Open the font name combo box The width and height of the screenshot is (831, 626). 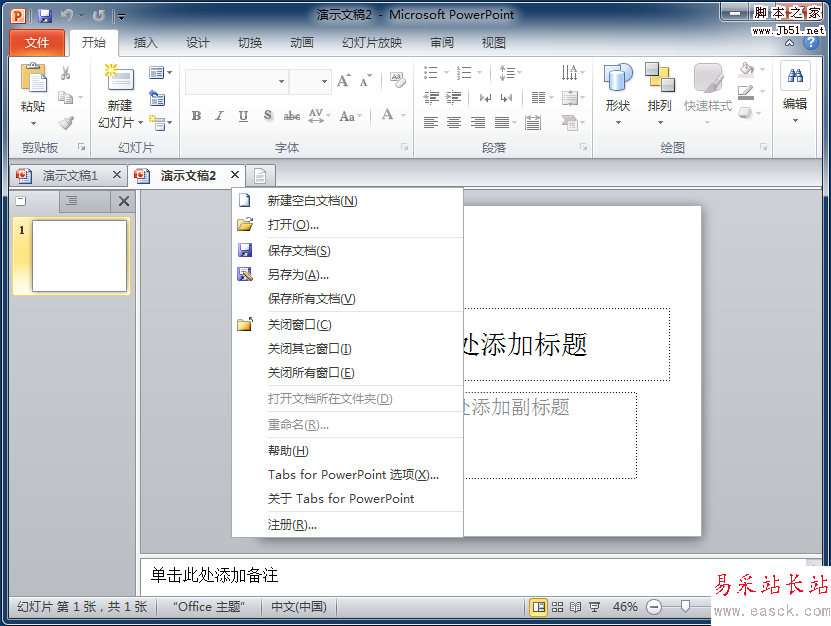[x=237, y=81]
